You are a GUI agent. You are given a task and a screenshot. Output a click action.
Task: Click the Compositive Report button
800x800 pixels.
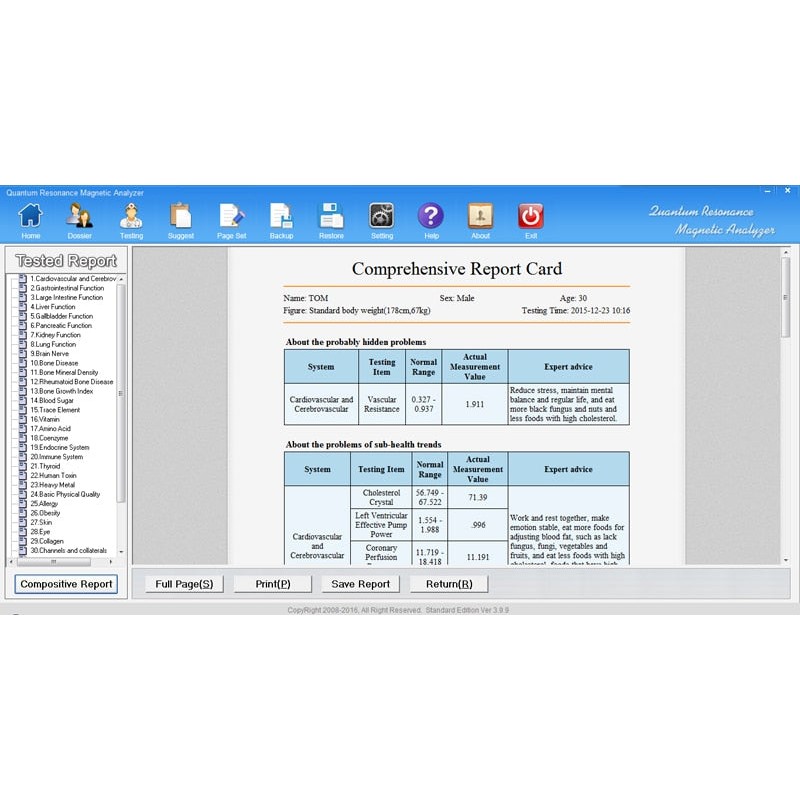(67, 584)
